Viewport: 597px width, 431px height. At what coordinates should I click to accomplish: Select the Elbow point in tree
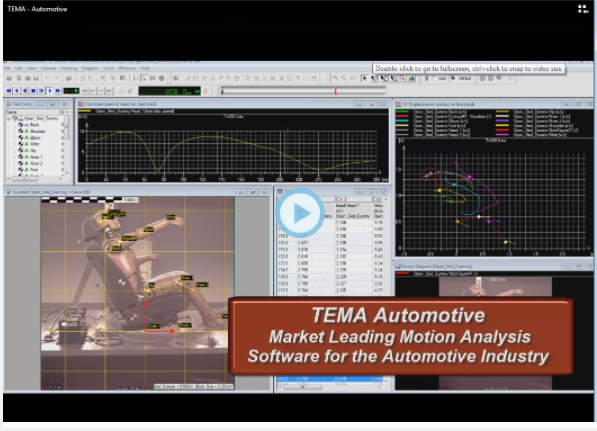[x=35, y=138]
